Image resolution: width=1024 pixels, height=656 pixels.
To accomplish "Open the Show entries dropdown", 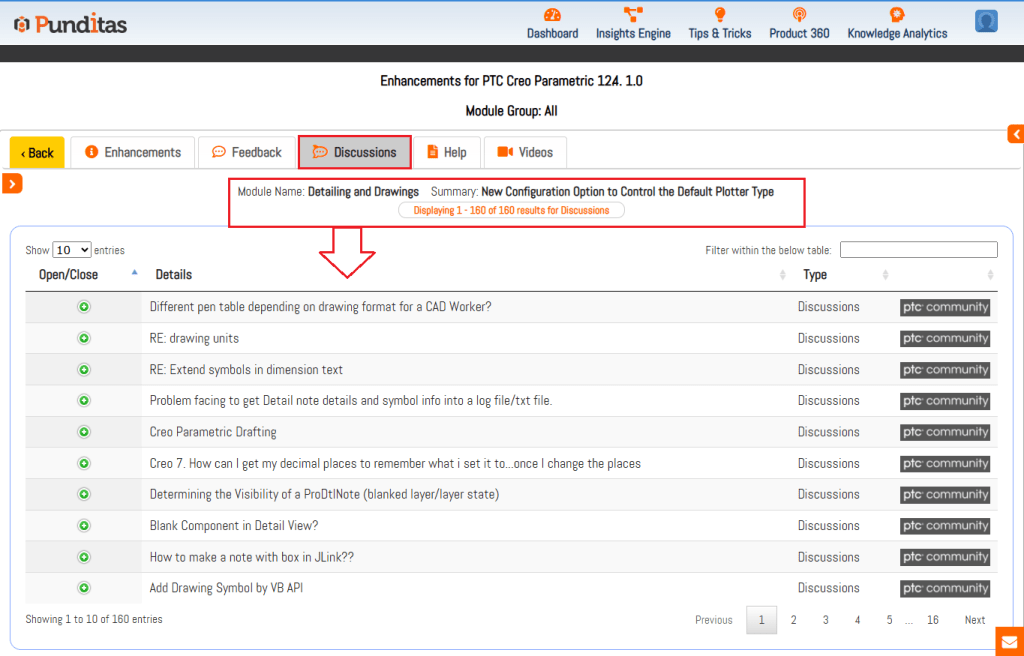I will (x=72, y=250).
